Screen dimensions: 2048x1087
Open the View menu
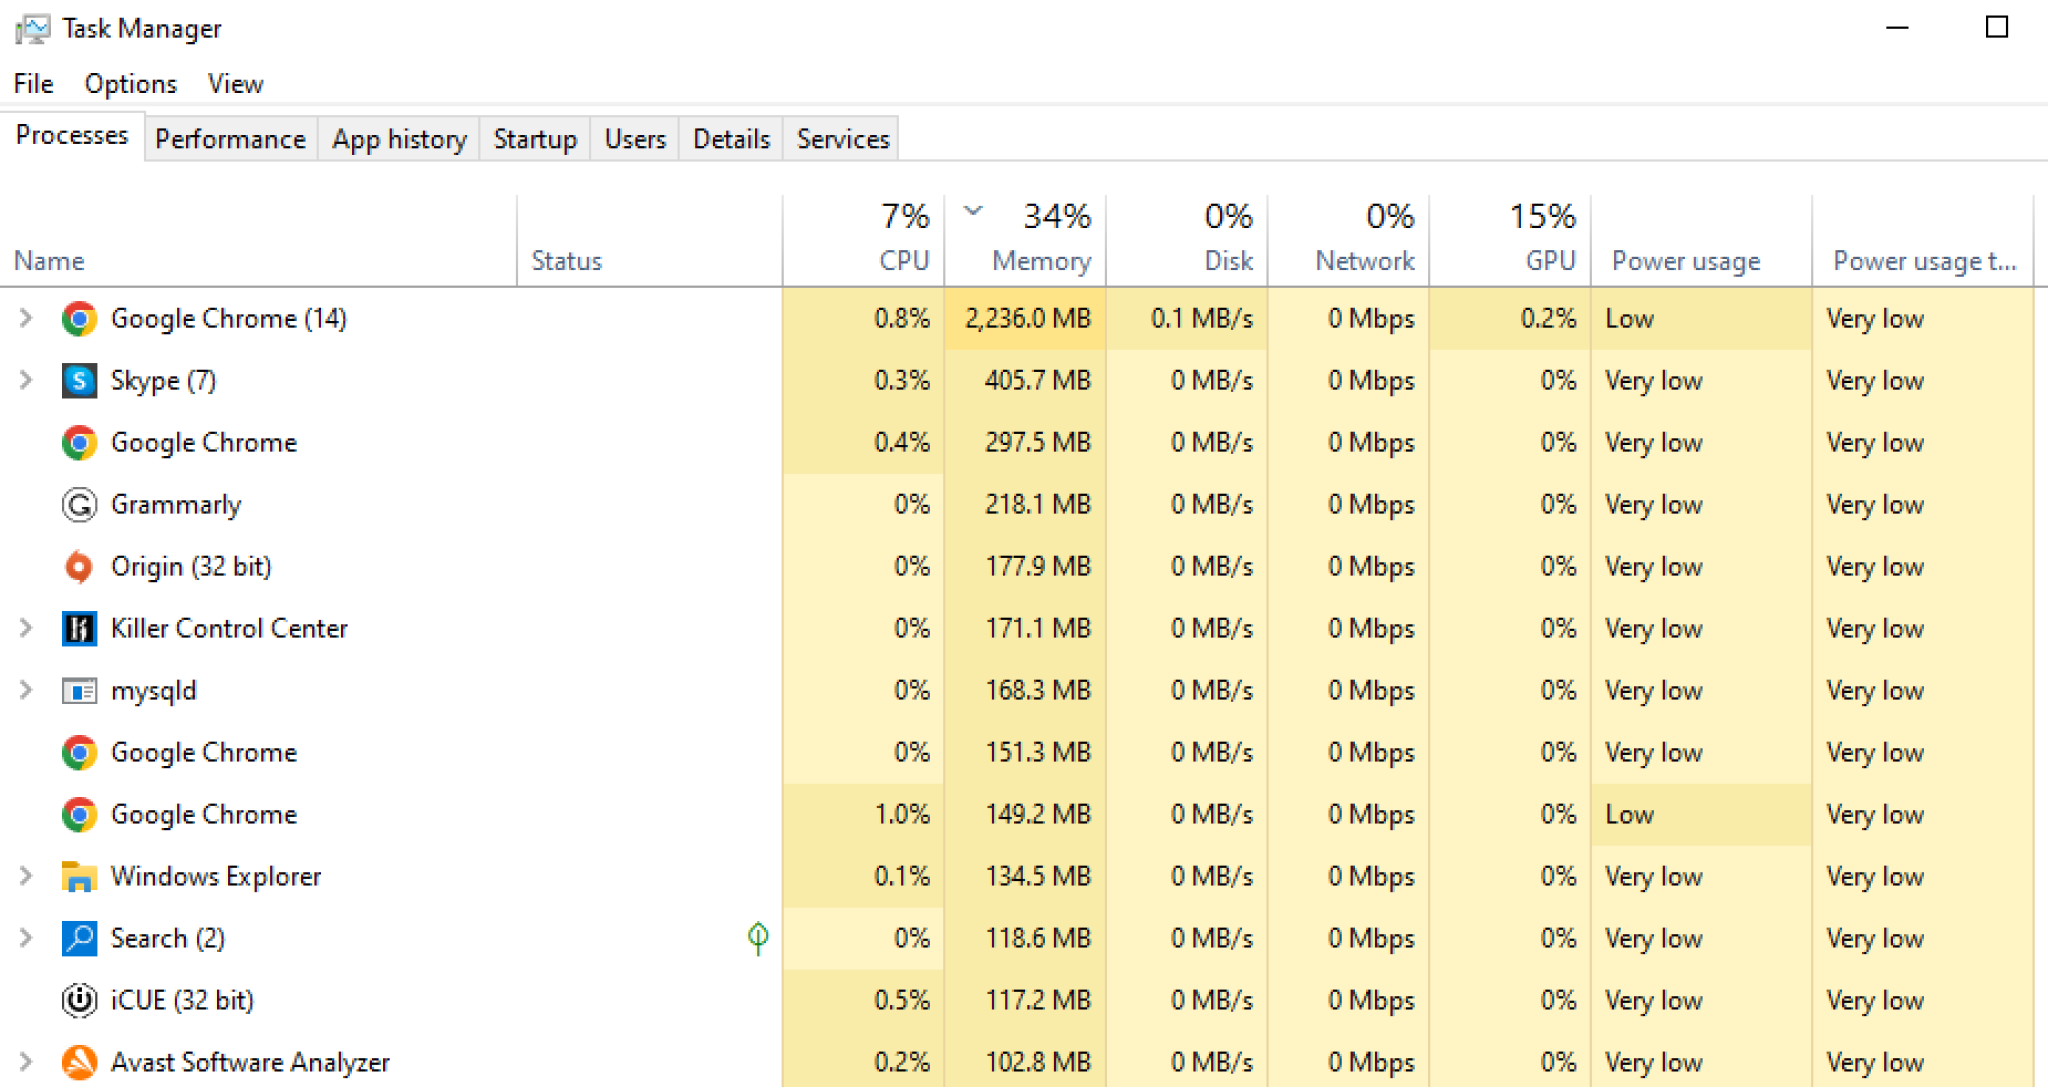(235, 84)
